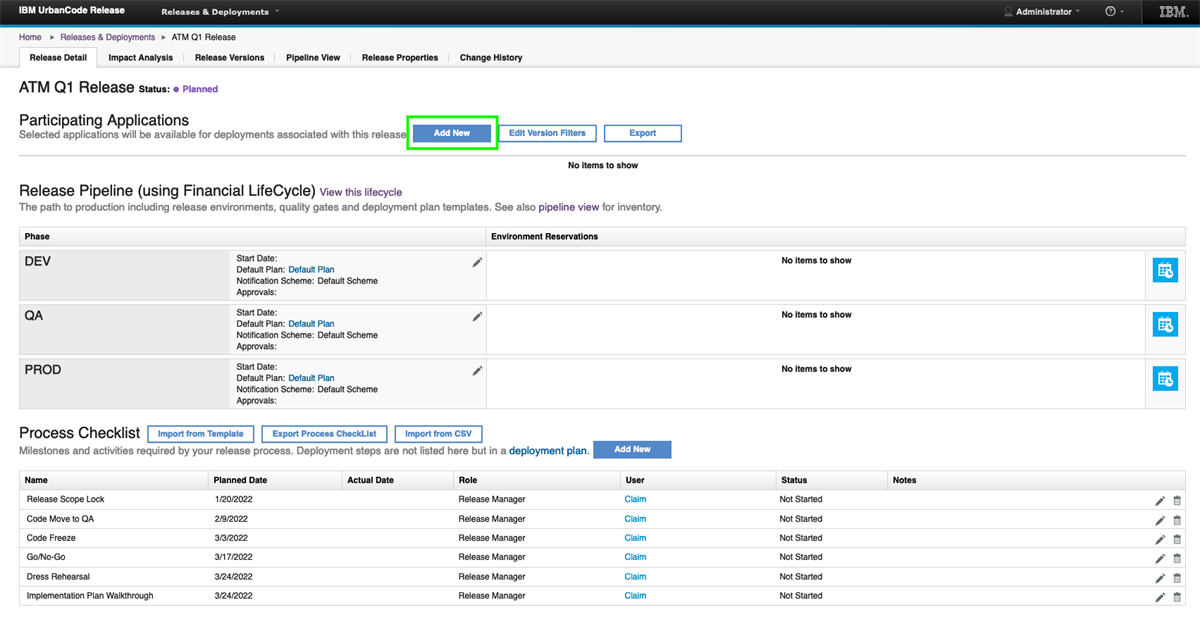The width and height of the screenshot is (1200, 619).
Task: Delete the Code Freeze checklist item
Action: pyautogui.click(x=1177, y=539)
